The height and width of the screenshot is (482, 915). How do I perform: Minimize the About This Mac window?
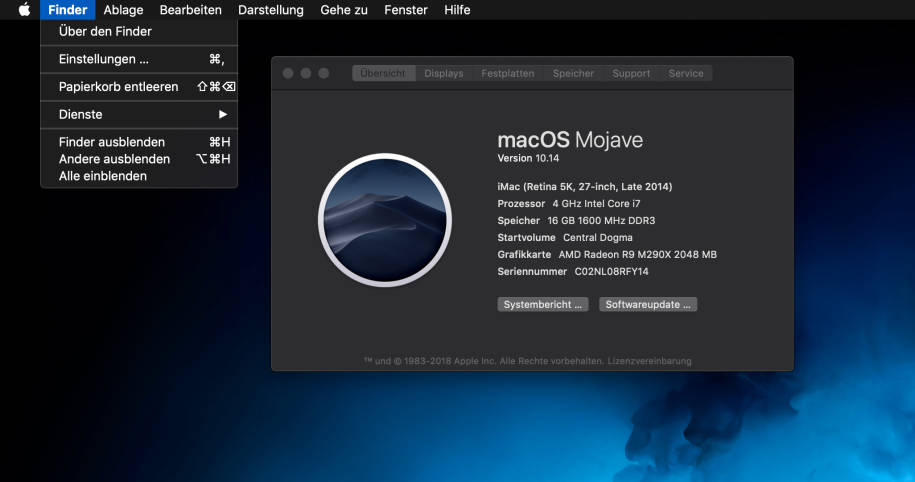pos(306,73)
